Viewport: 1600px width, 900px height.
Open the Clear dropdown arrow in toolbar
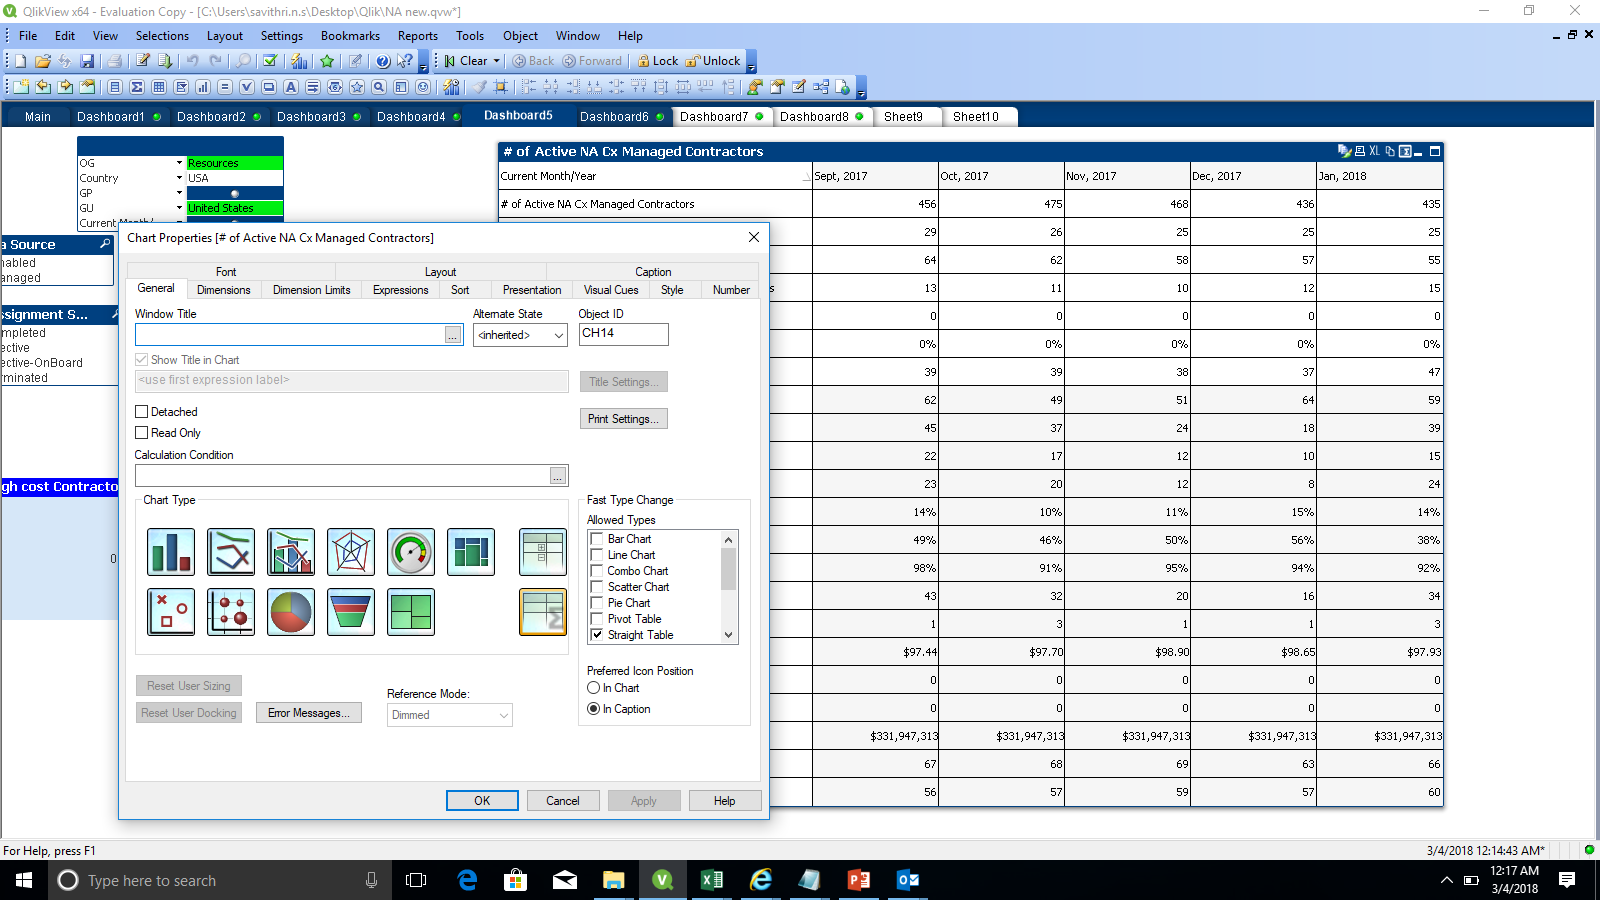coord(496,61)
